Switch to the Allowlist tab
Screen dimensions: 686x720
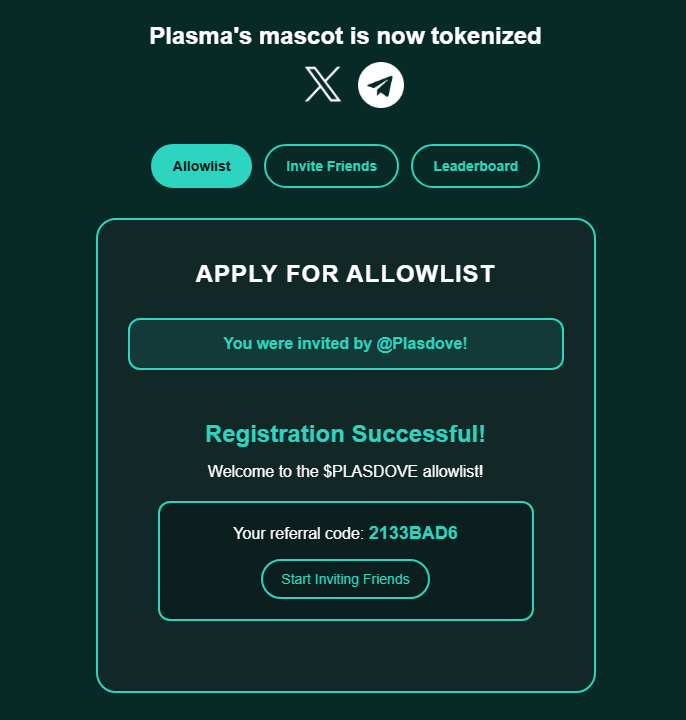tap(201, 166)
